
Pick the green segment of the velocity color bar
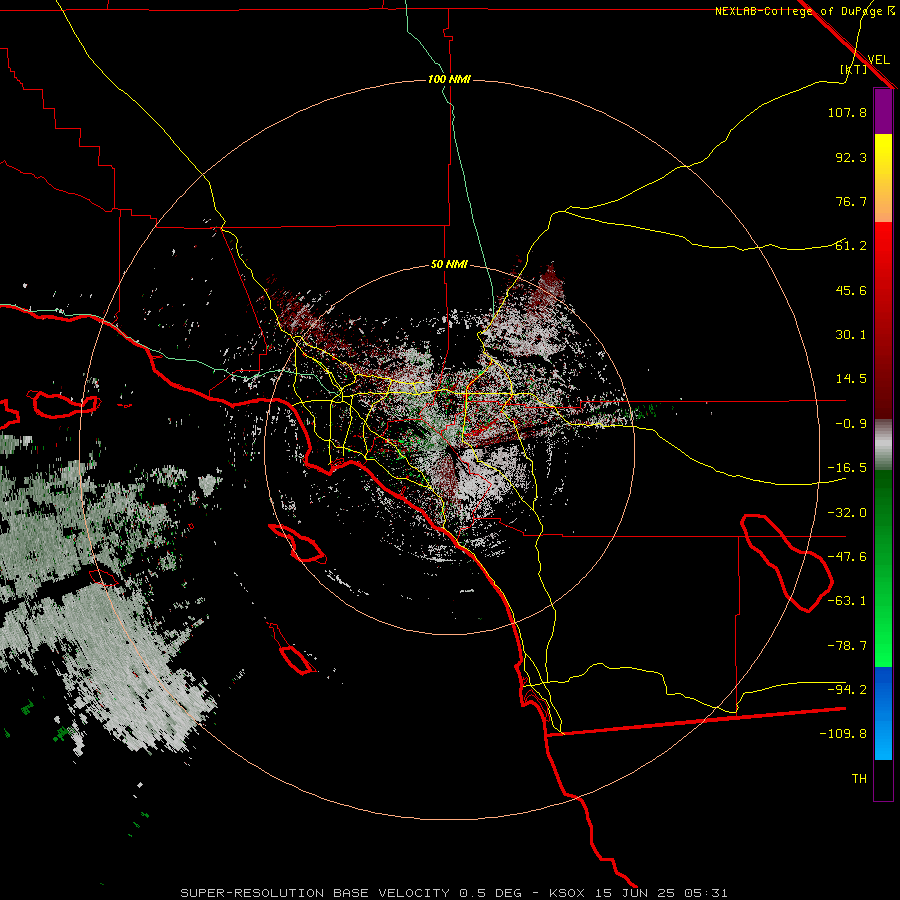pos(883,568)
